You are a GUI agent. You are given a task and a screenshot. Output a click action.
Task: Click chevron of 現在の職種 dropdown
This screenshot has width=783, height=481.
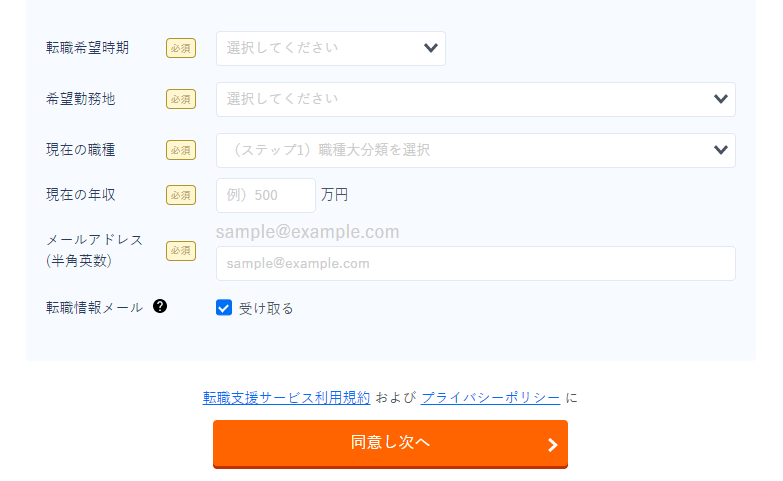(721, 150)
